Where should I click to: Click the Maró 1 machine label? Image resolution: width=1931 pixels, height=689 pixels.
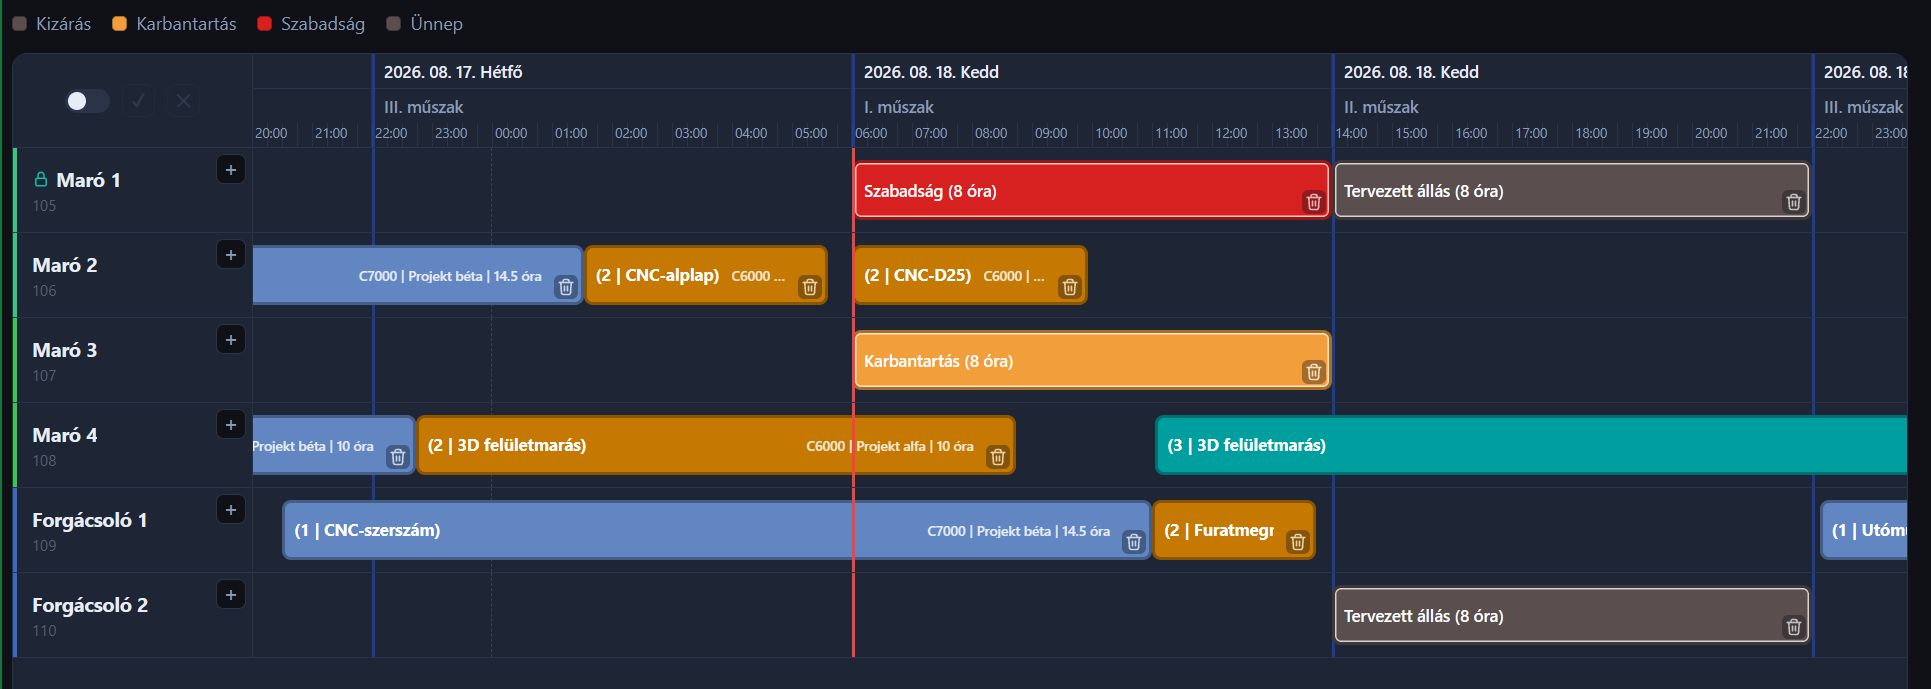coord(88,180)
